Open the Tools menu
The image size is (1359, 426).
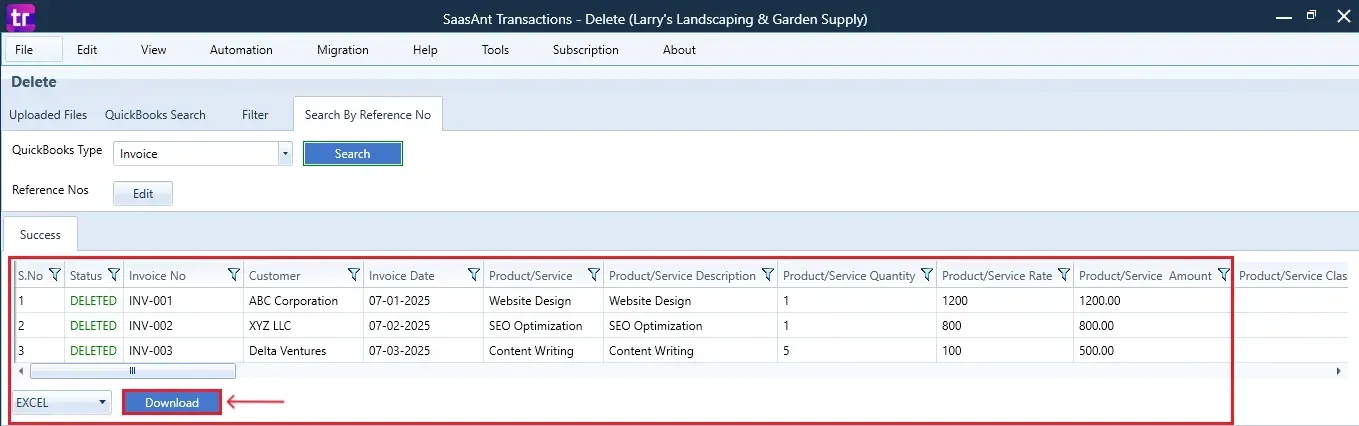pyautogui.click(x=495, y=50)
